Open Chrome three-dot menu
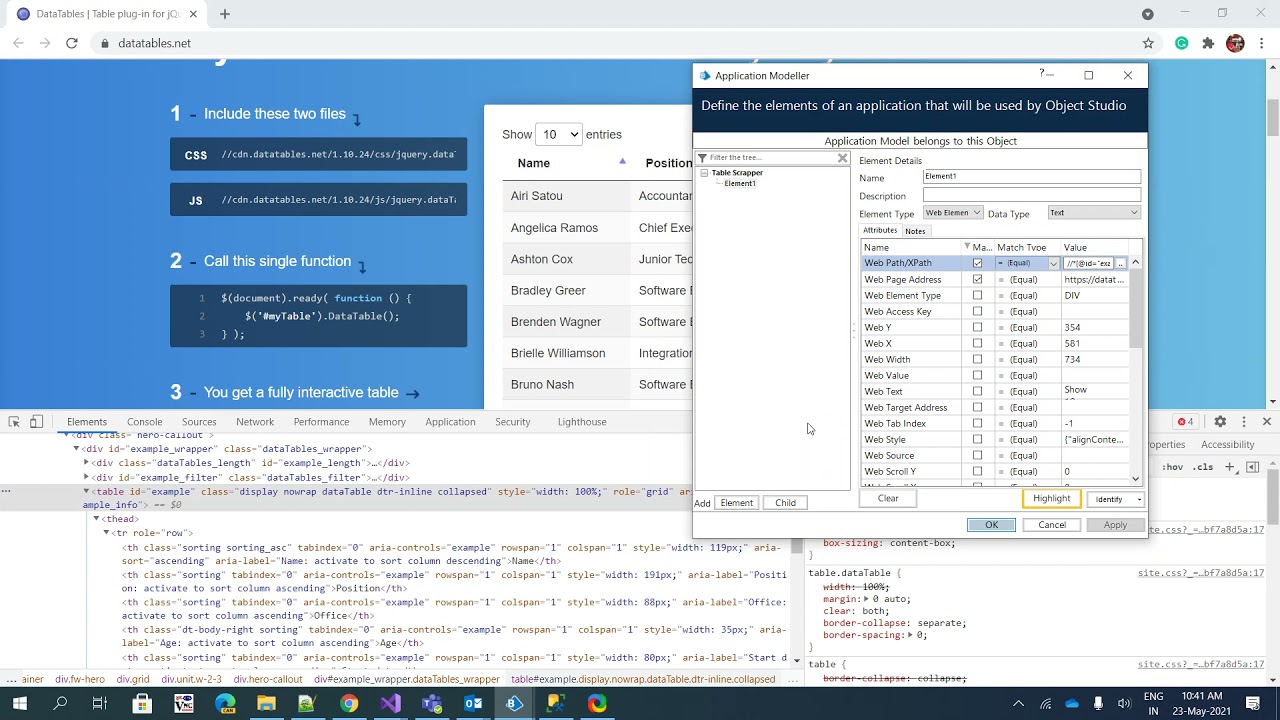The image size is (1280, 720). coord(1263,43)
